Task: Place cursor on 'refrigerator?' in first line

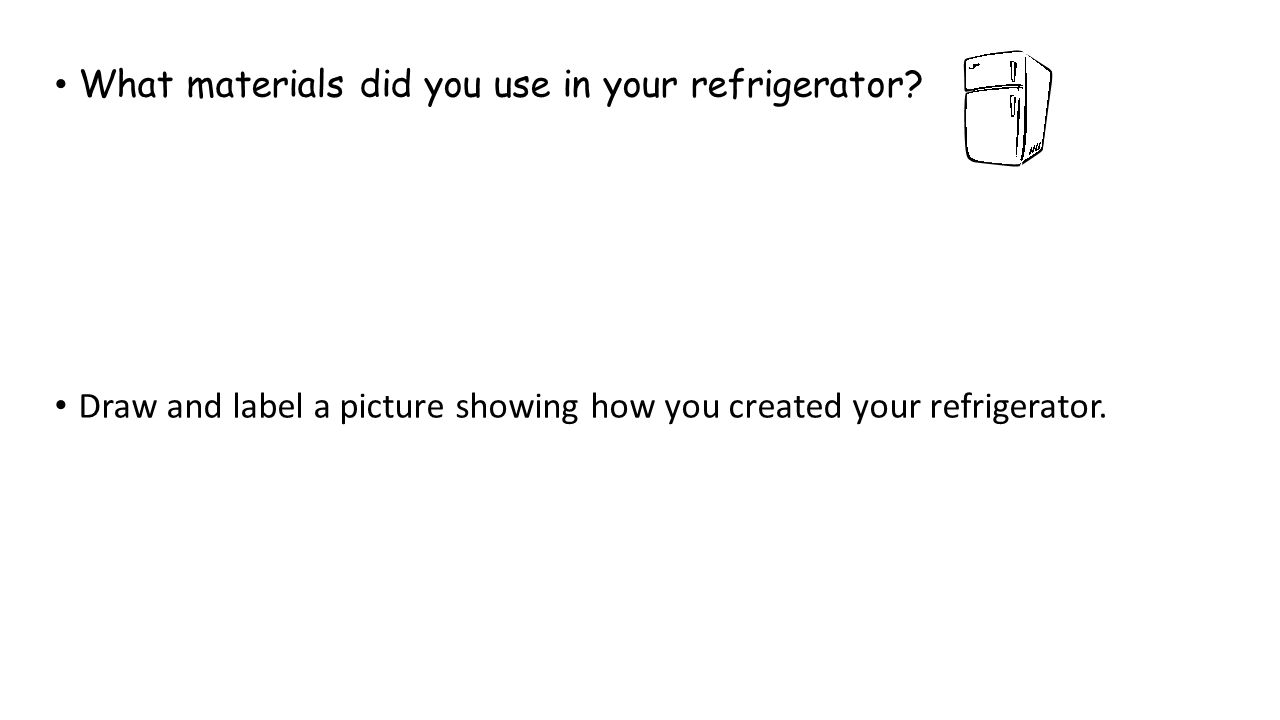Action: coord(805,88)
